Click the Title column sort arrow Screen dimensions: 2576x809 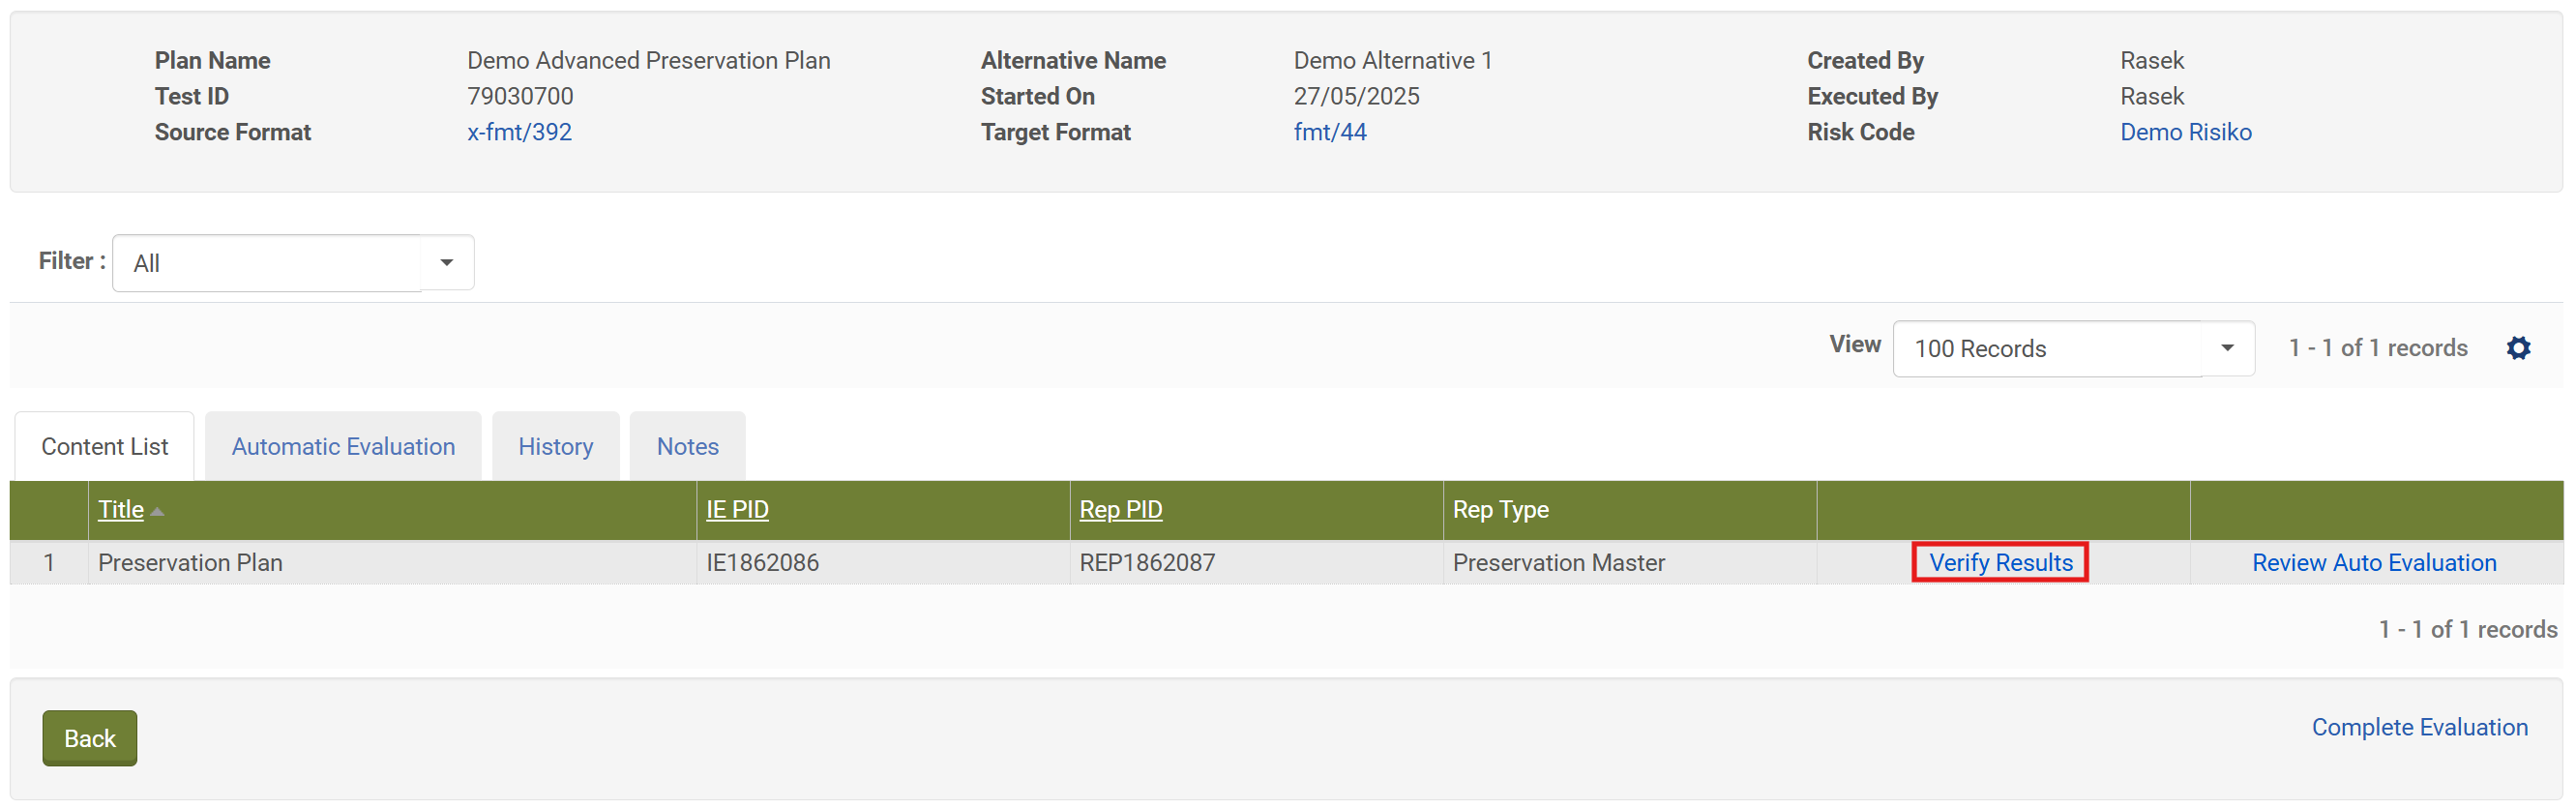click(x=157, y=511)
